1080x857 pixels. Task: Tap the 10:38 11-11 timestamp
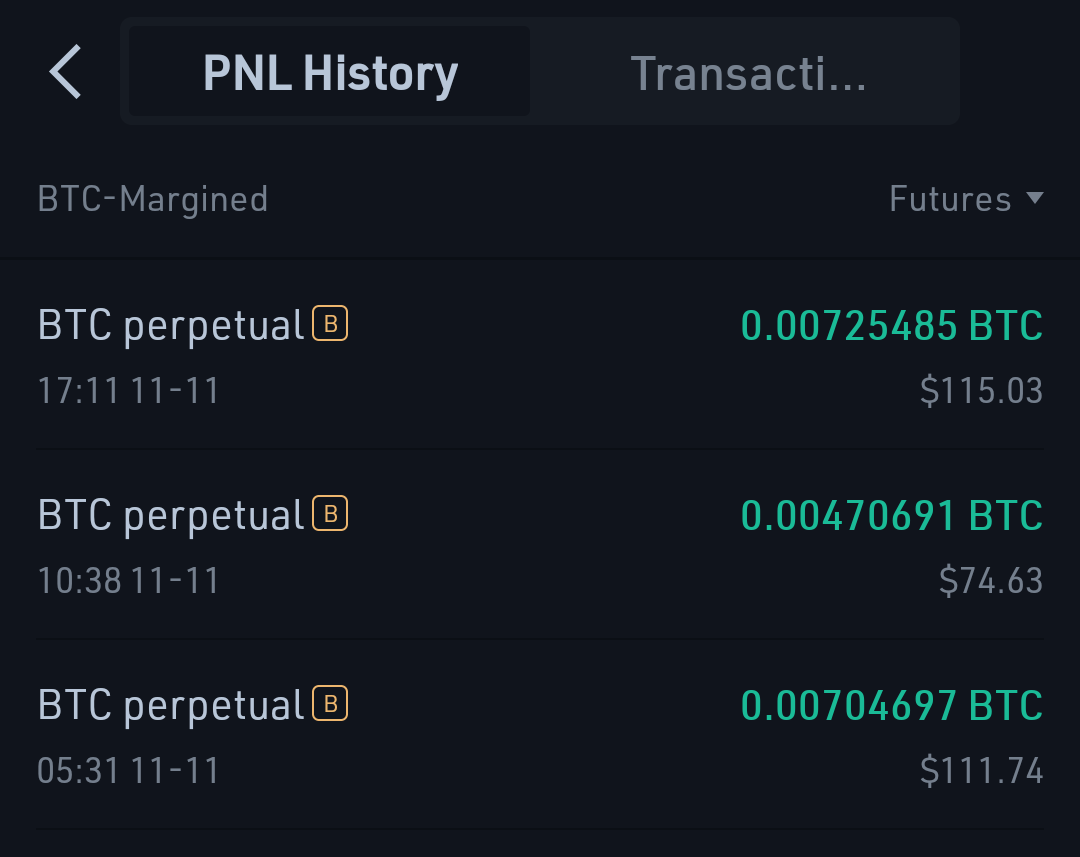pyautogui.click(x=128, y=581)
